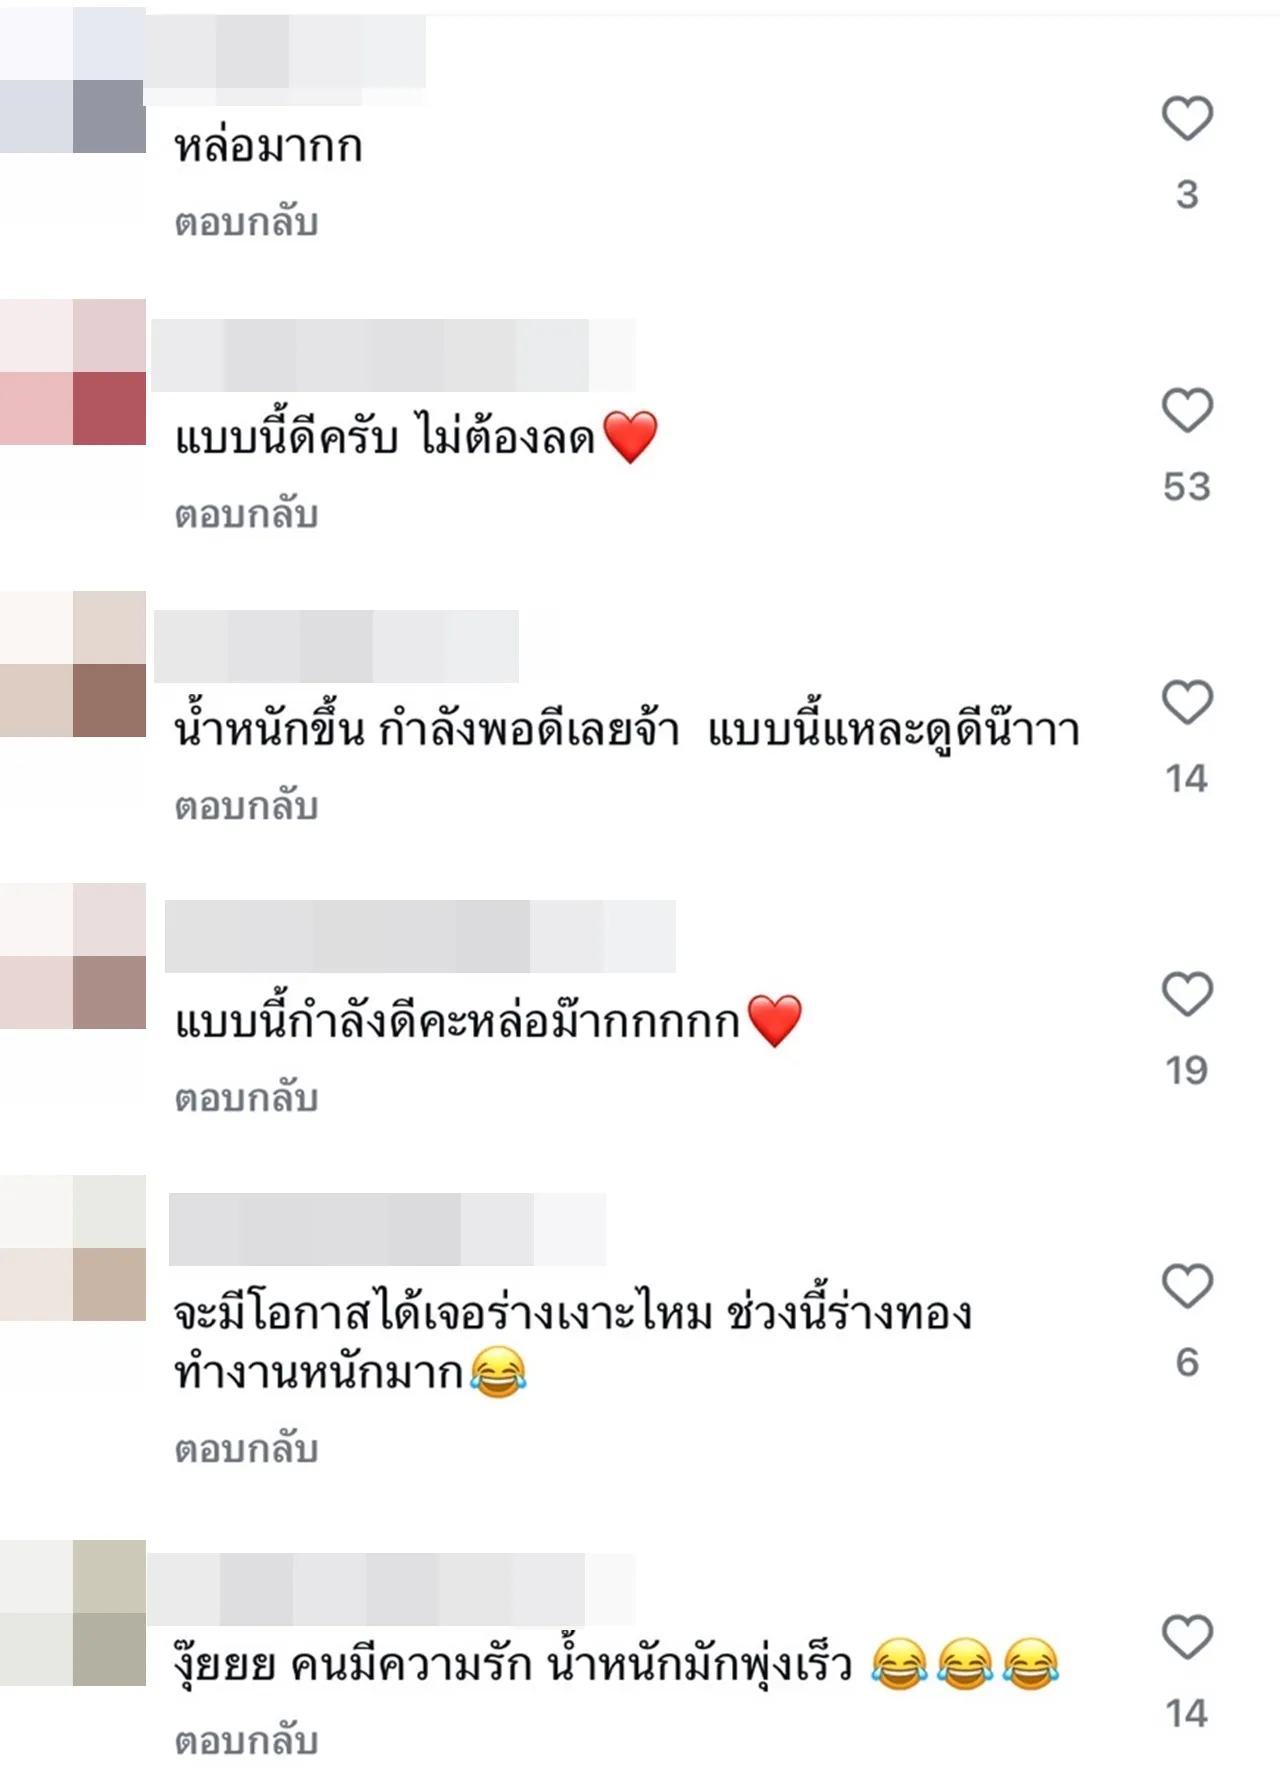The height and width of the screenshot is (1792, 1280).
Task: Like the 'ร่างเงาะ' comment with 6 likes
Action: tap(1187, 1286)
